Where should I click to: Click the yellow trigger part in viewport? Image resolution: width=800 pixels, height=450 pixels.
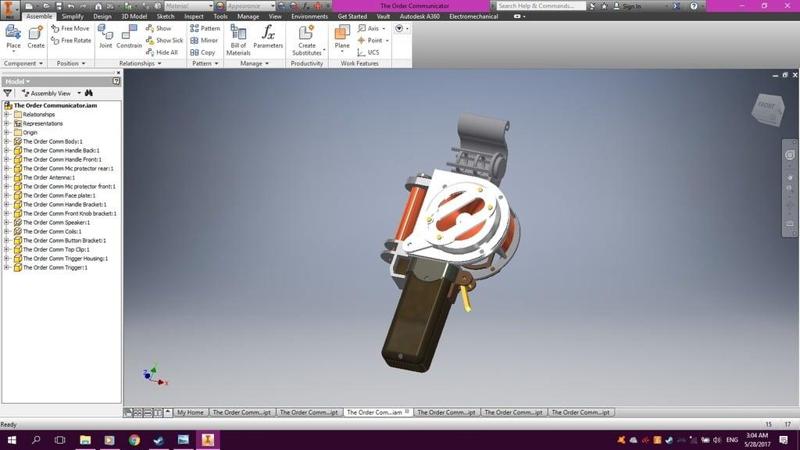click(x=466, y=299)
